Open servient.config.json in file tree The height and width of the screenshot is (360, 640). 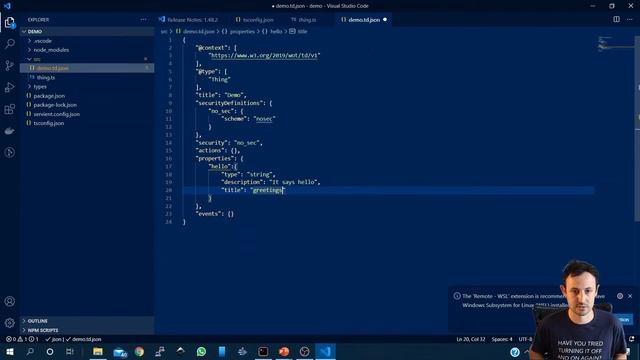point(87,114)
